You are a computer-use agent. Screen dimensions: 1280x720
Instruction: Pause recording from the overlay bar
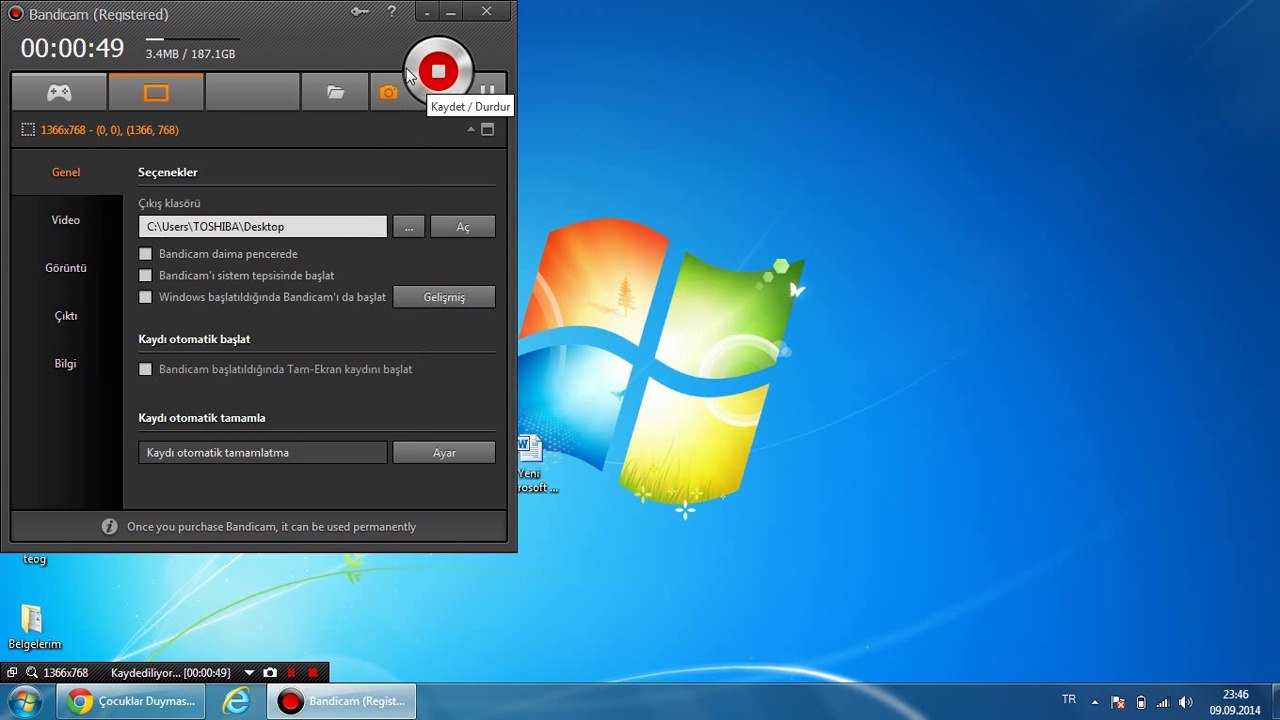pos(292,673)
